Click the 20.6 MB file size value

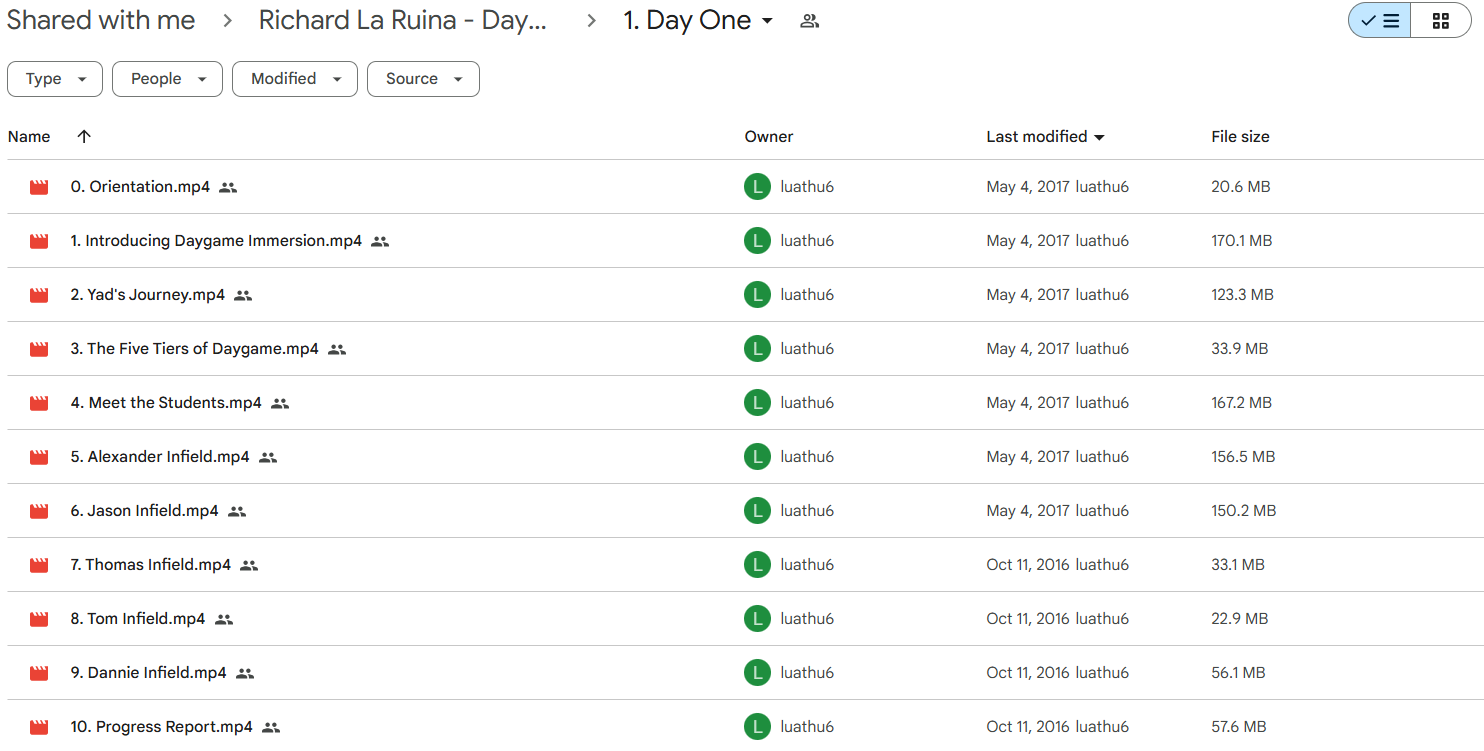1240,187
